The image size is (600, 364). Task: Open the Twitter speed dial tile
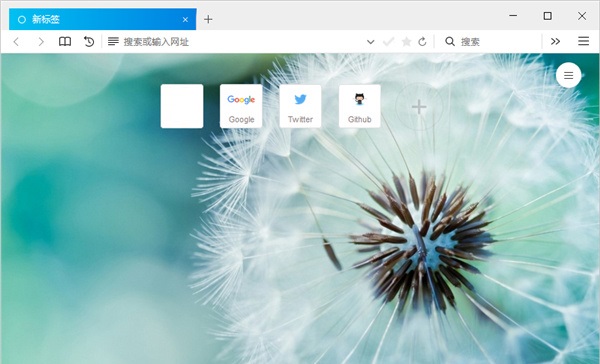[300, 106]
